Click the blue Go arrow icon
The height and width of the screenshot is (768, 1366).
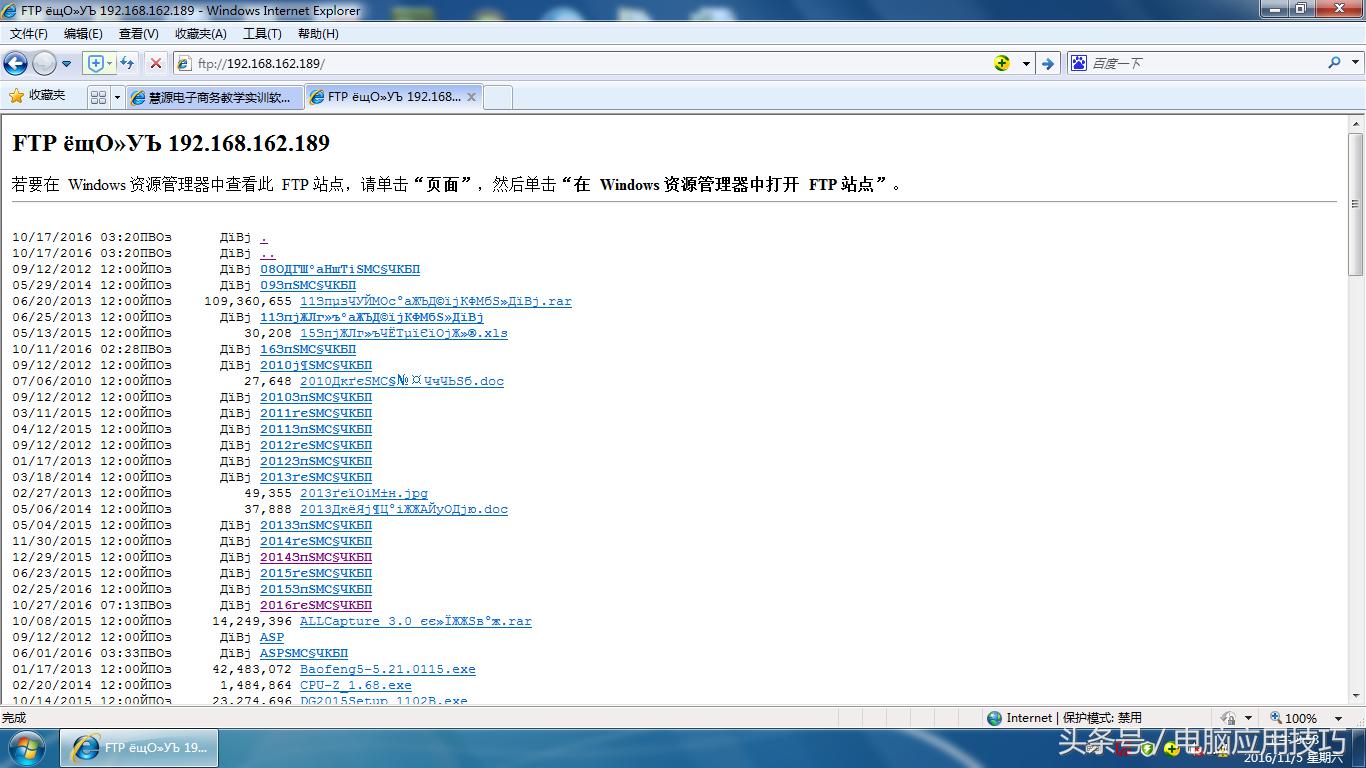[x=1048, y=63]
